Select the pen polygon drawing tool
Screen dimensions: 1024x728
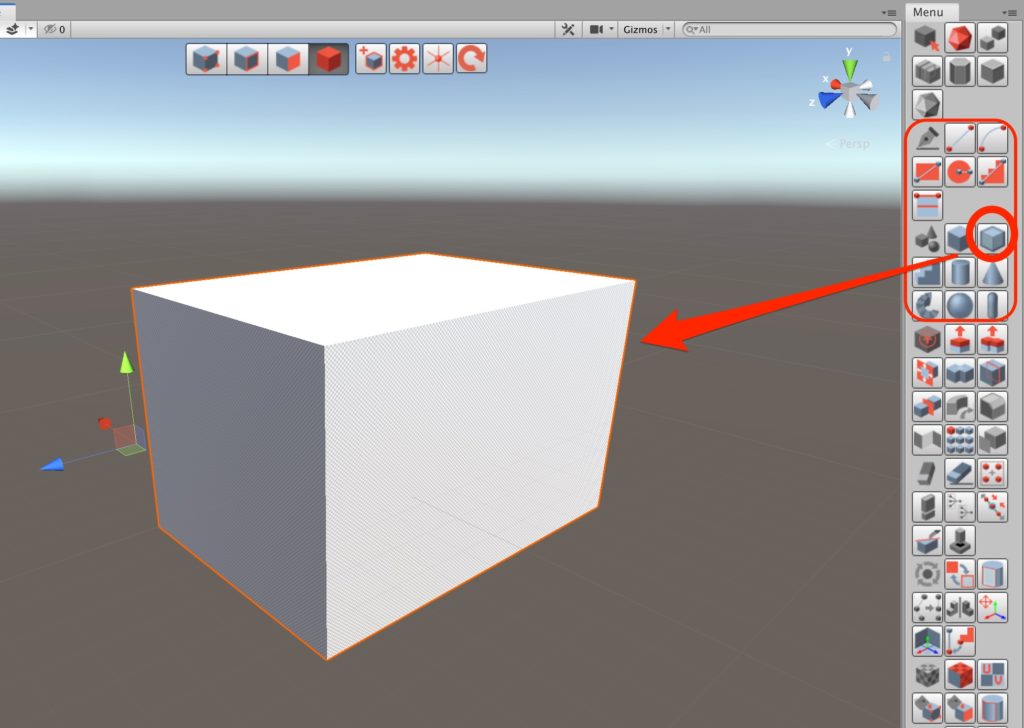coord(928,138)
